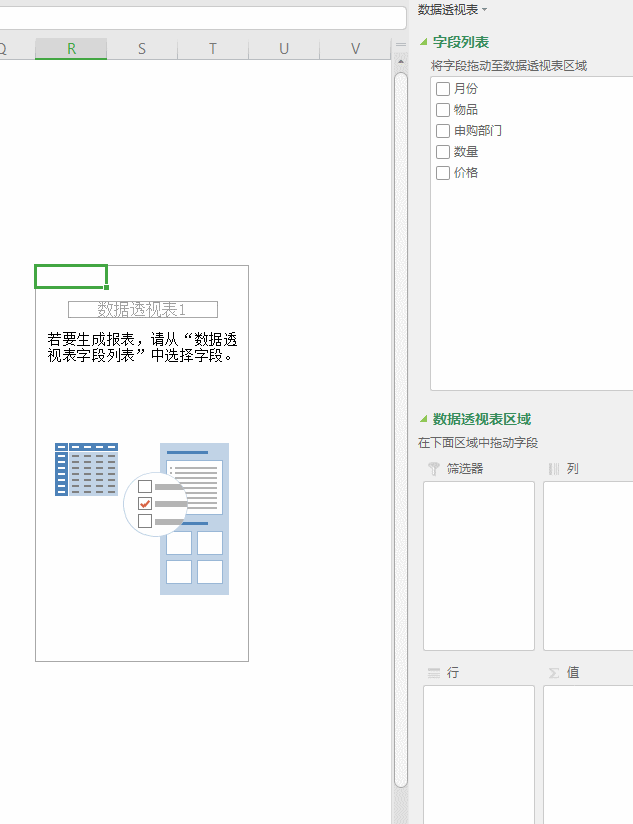Click the formula bar input field

202,18
